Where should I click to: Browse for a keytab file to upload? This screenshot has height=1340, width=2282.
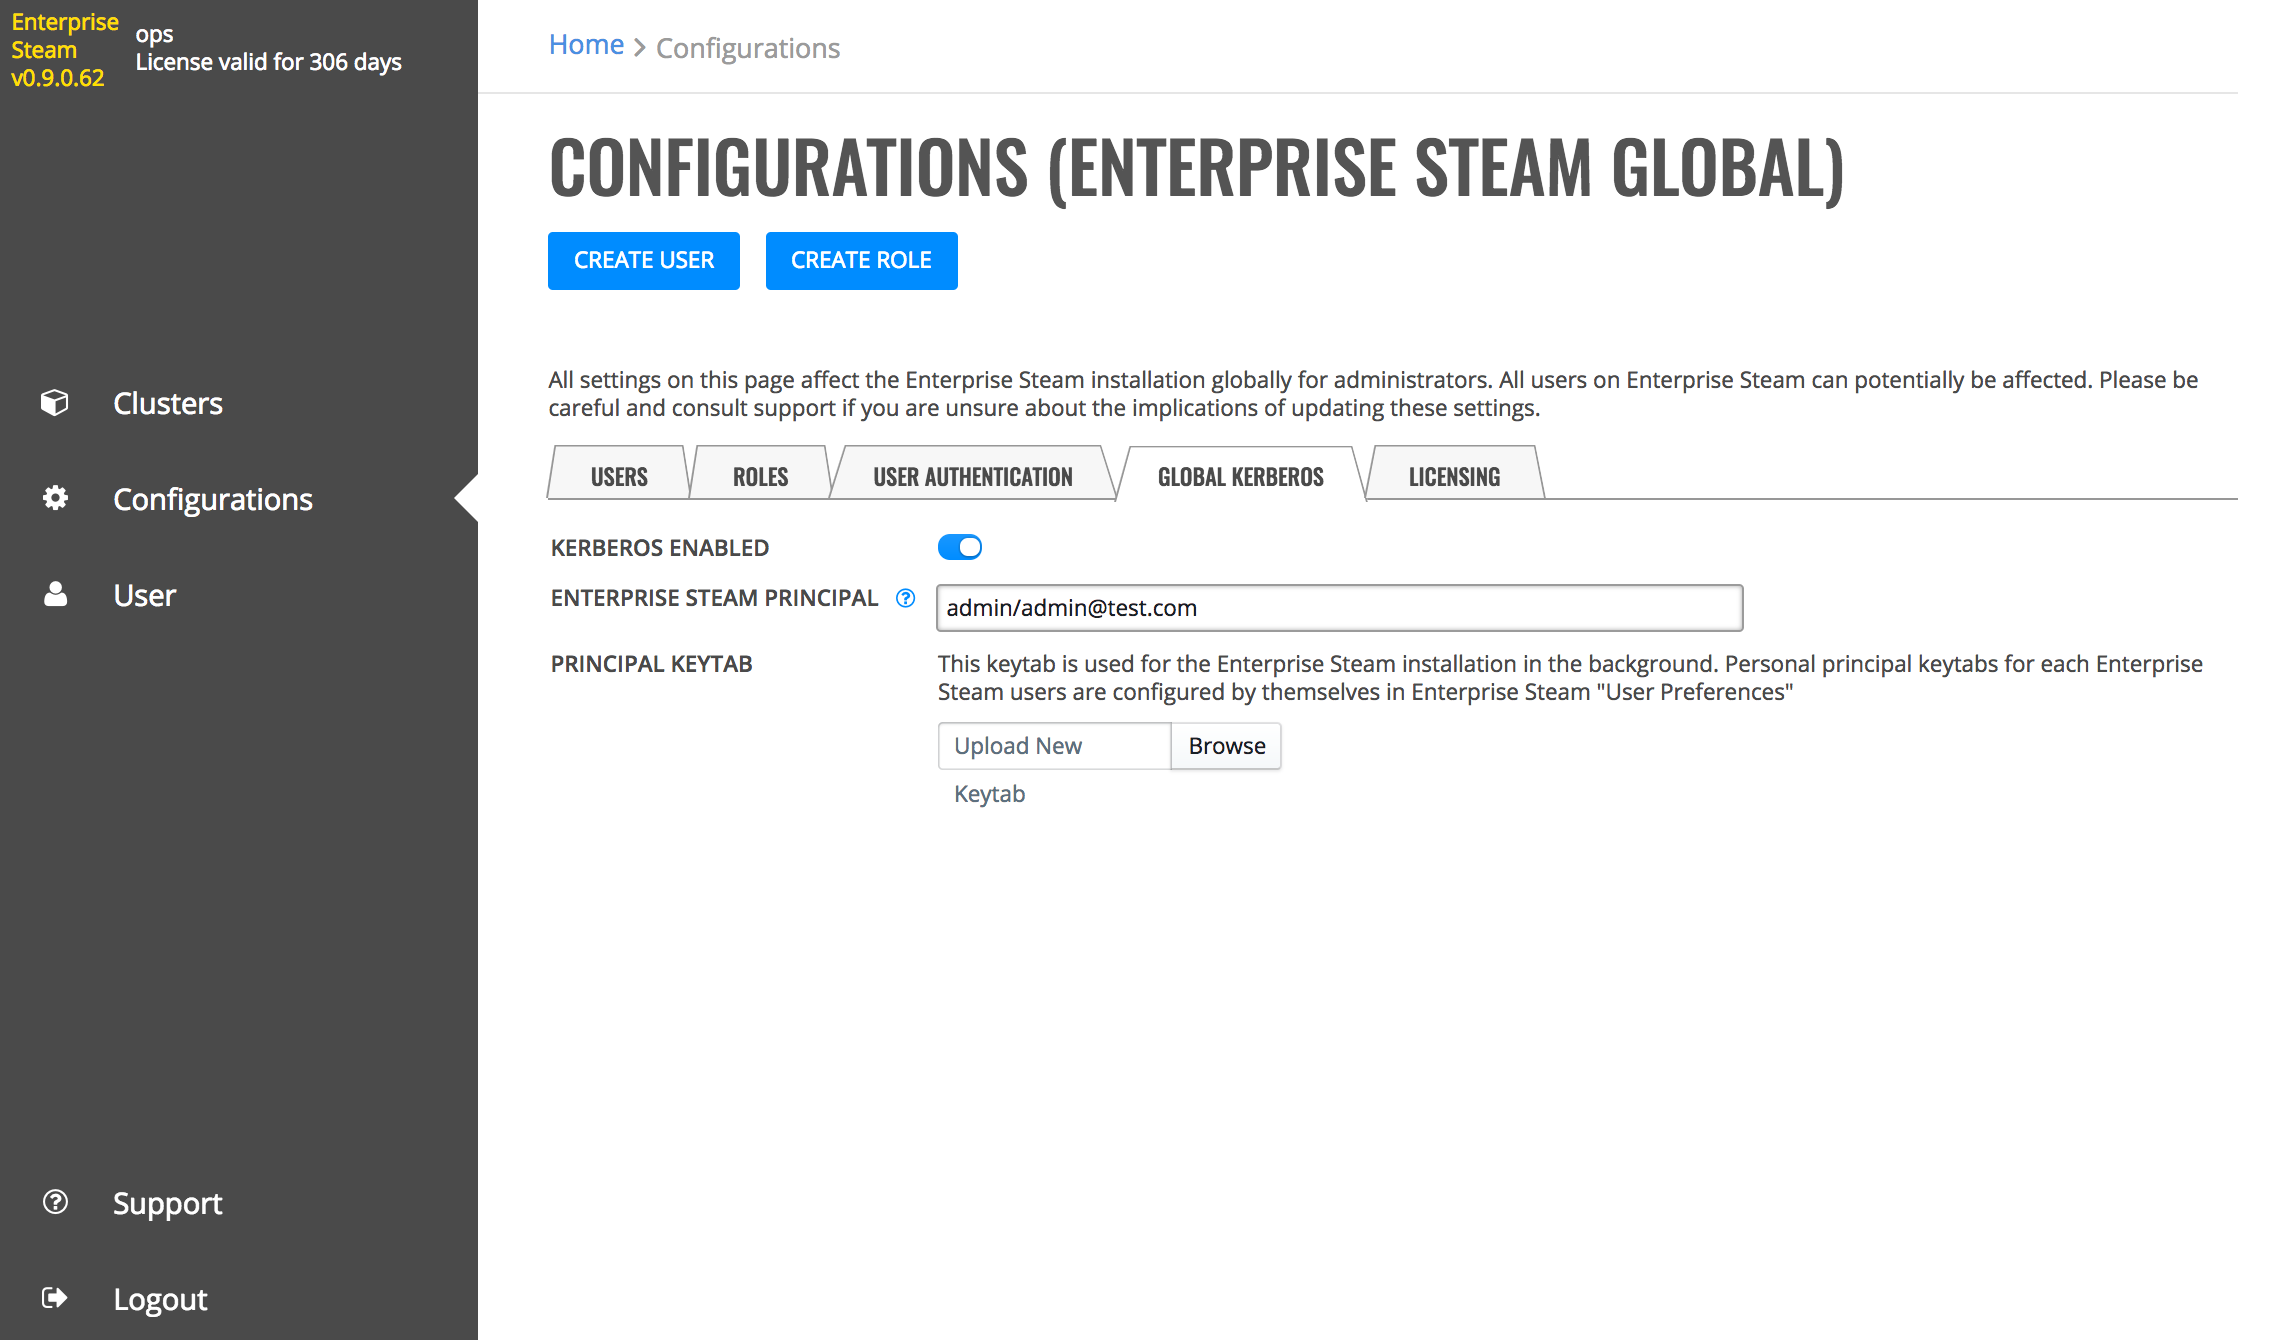click(1226, 745)
